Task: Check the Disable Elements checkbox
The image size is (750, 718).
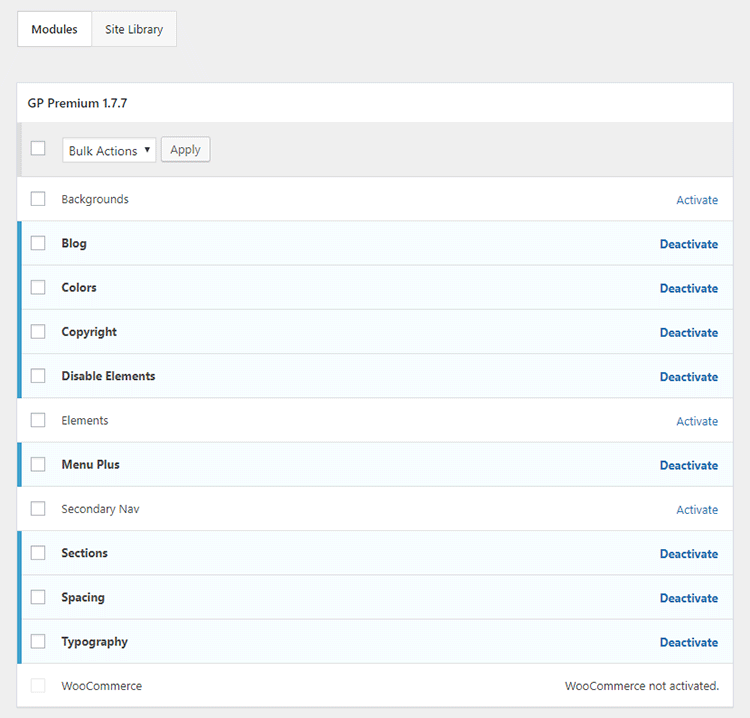Action: 38,376
